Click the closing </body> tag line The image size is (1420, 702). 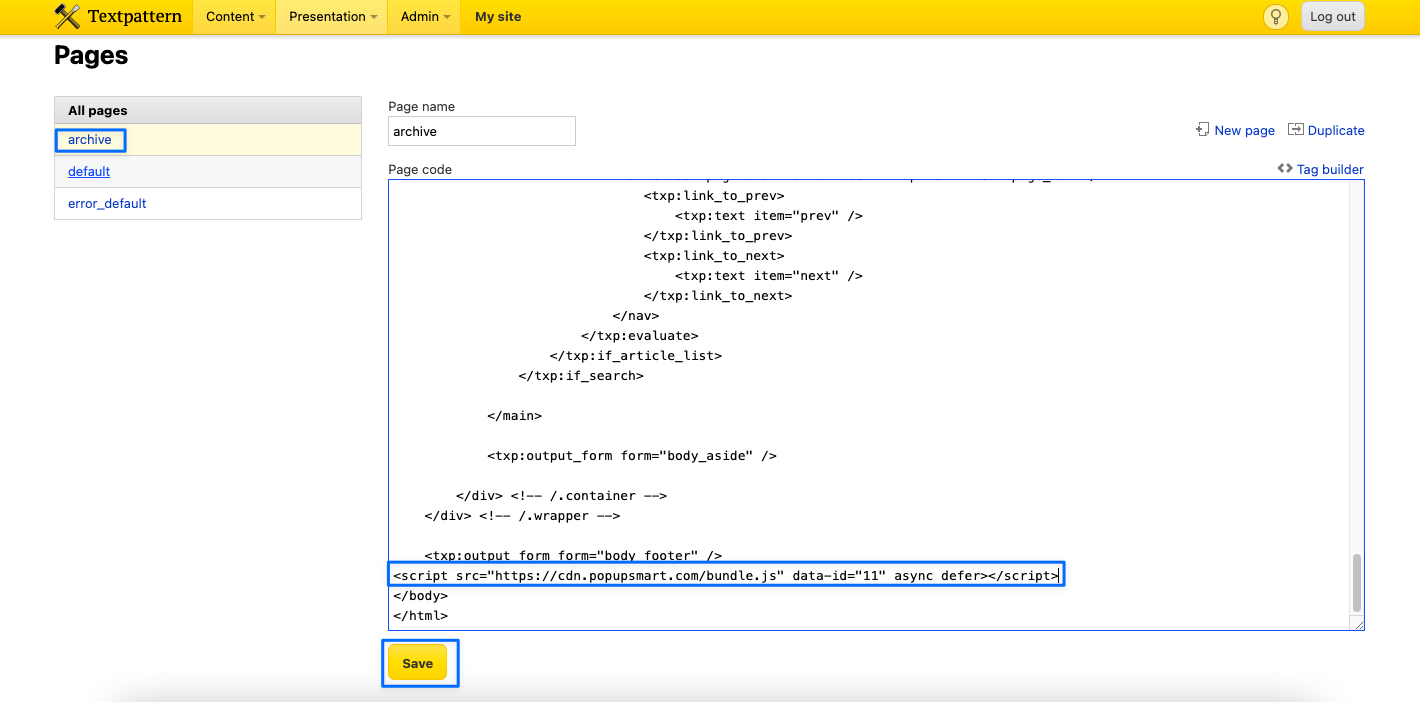coord(420,595)
